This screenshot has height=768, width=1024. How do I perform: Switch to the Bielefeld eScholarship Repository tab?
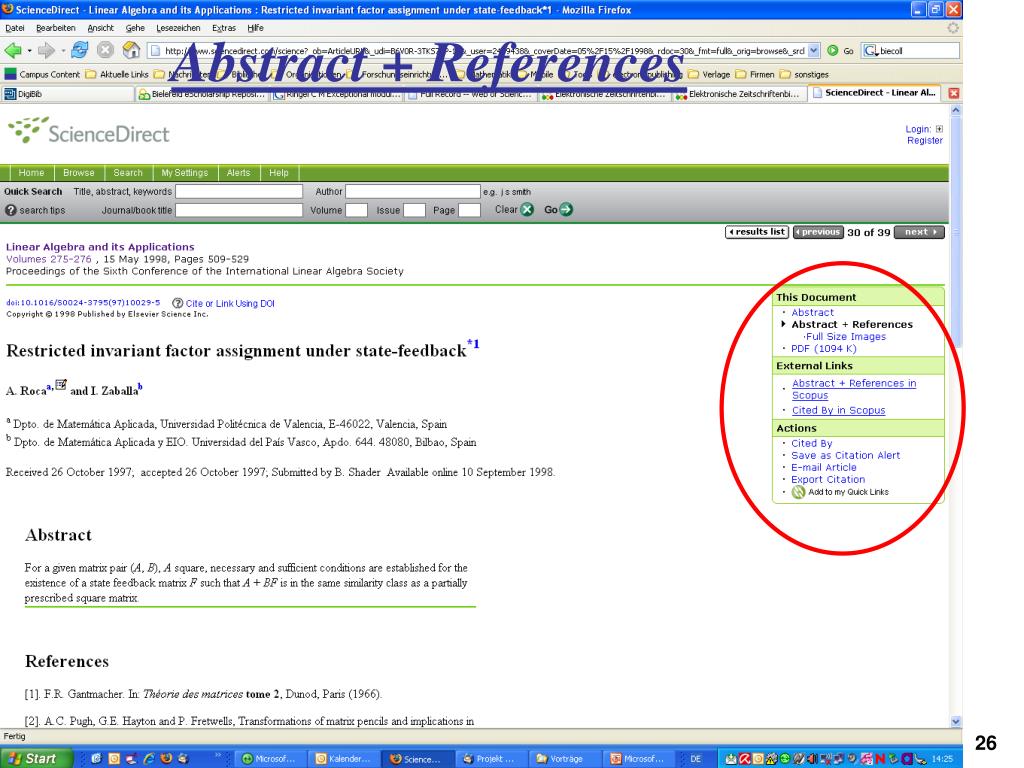pyautogui.click(x=202, y=94)
